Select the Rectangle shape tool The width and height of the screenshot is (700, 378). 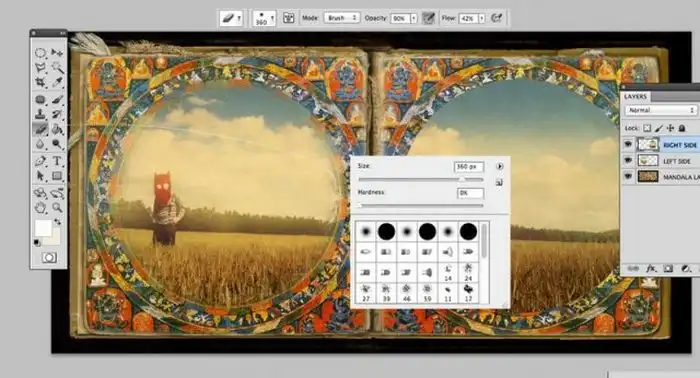[57, 176]
